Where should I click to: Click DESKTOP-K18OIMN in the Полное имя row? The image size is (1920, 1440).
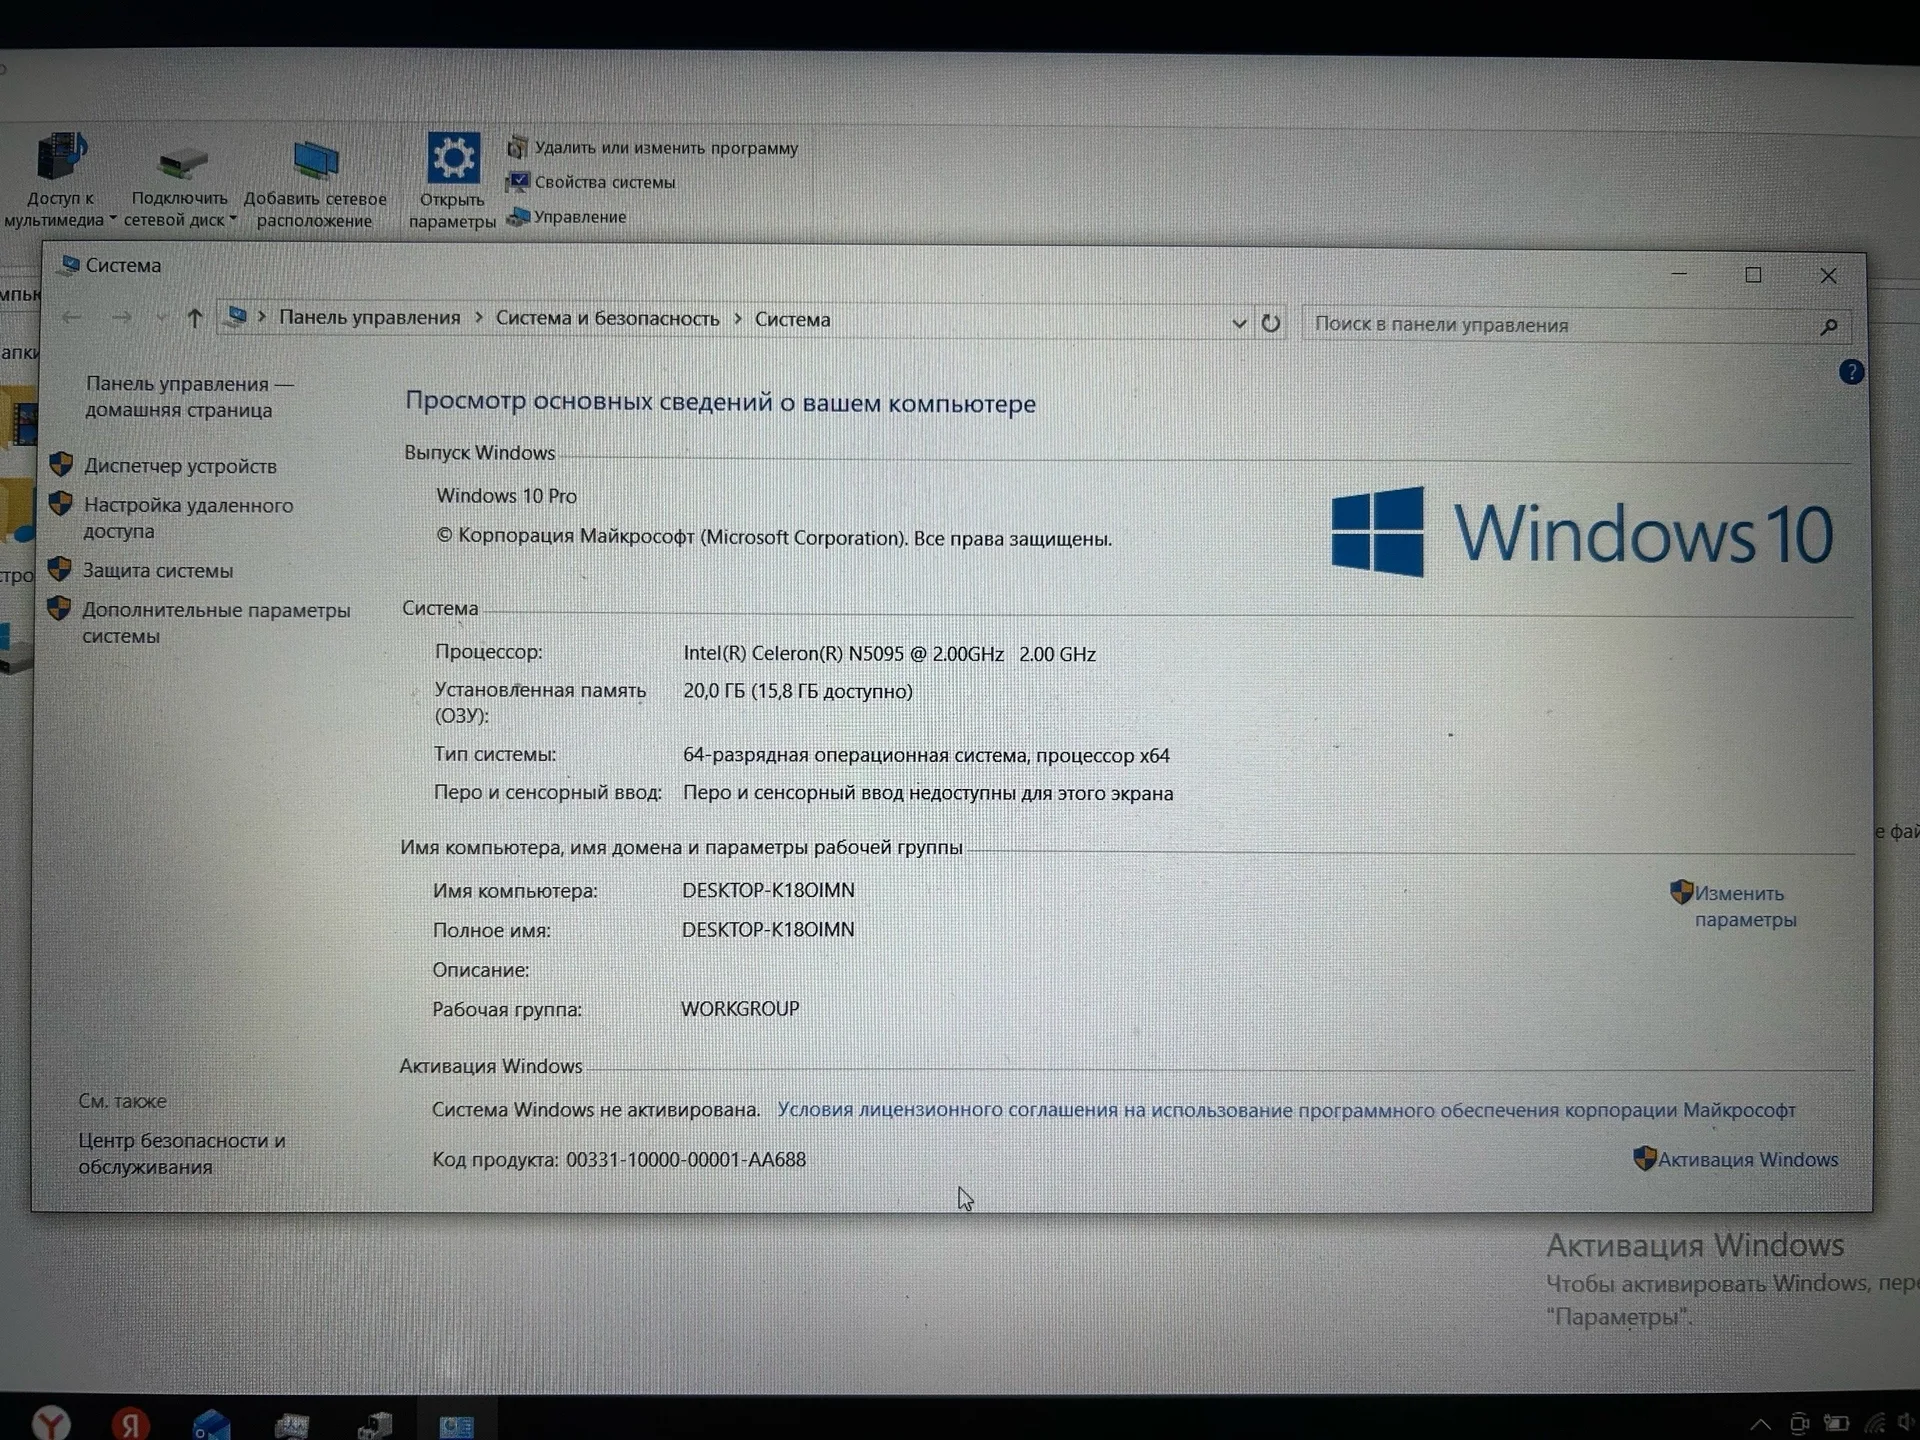point(768,929)
